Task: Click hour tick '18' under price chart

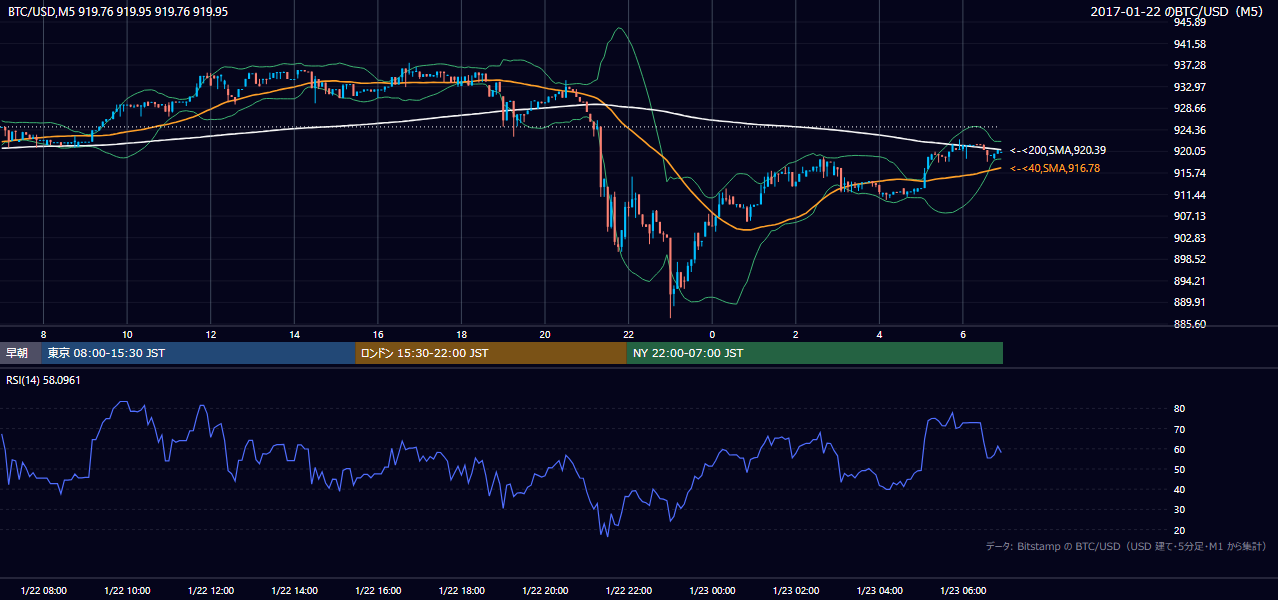Action: [461, 334]
